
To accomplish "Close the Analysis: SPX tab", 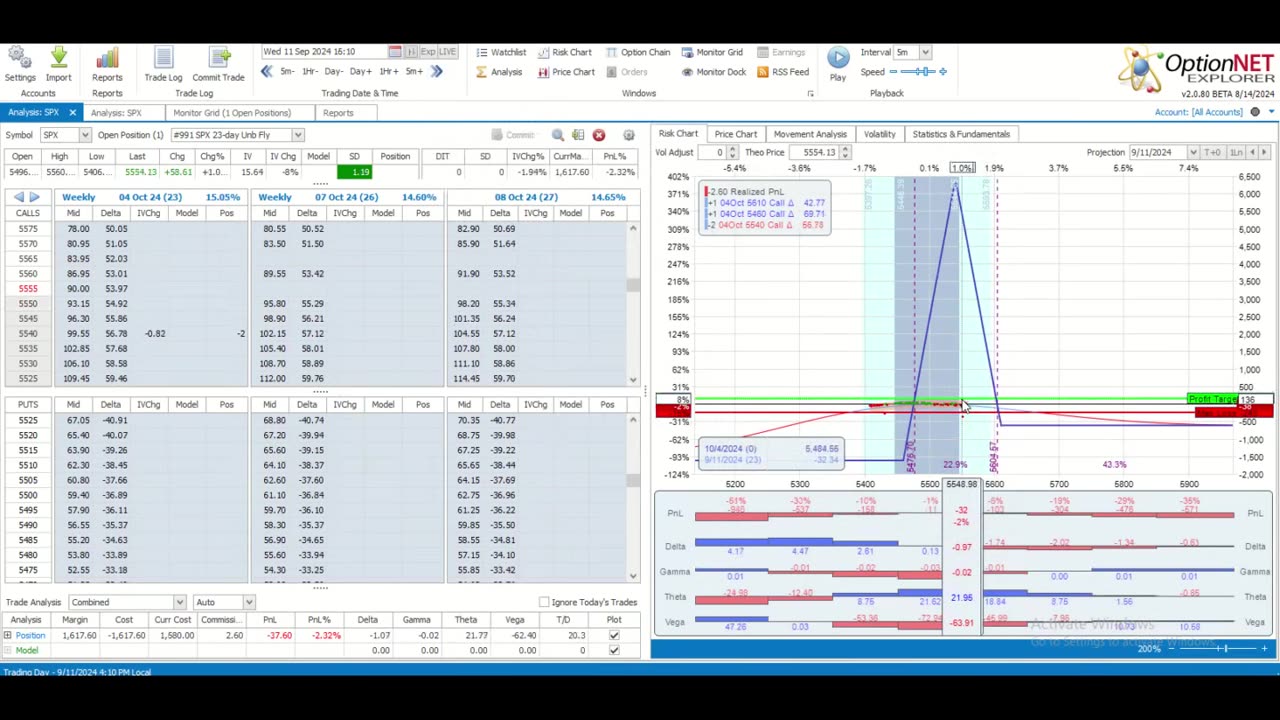I will coord(72,112).
